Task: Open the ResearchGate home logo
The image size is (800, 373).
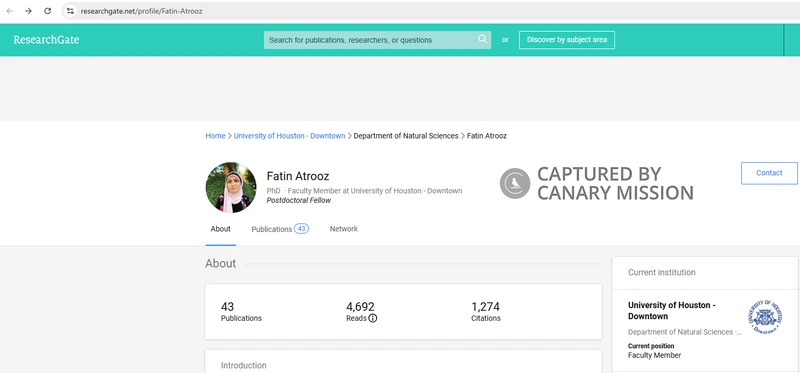Action: click(46, 40)
